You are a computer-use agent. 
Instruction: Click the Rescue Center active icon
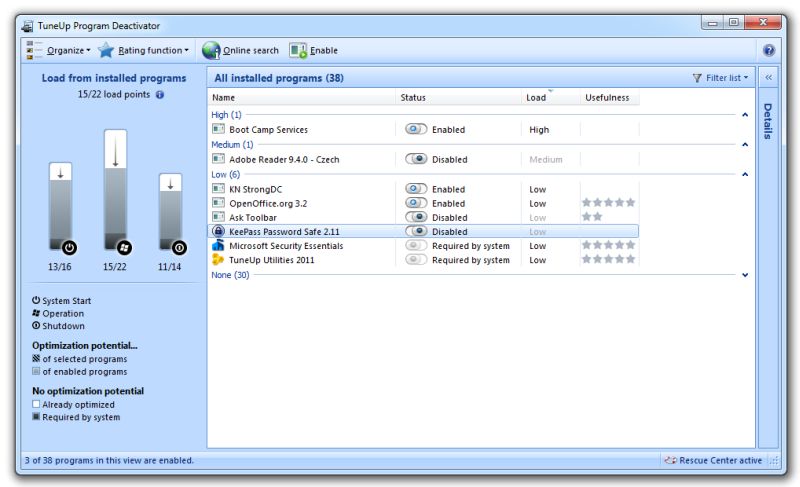(x=670, y=460)
